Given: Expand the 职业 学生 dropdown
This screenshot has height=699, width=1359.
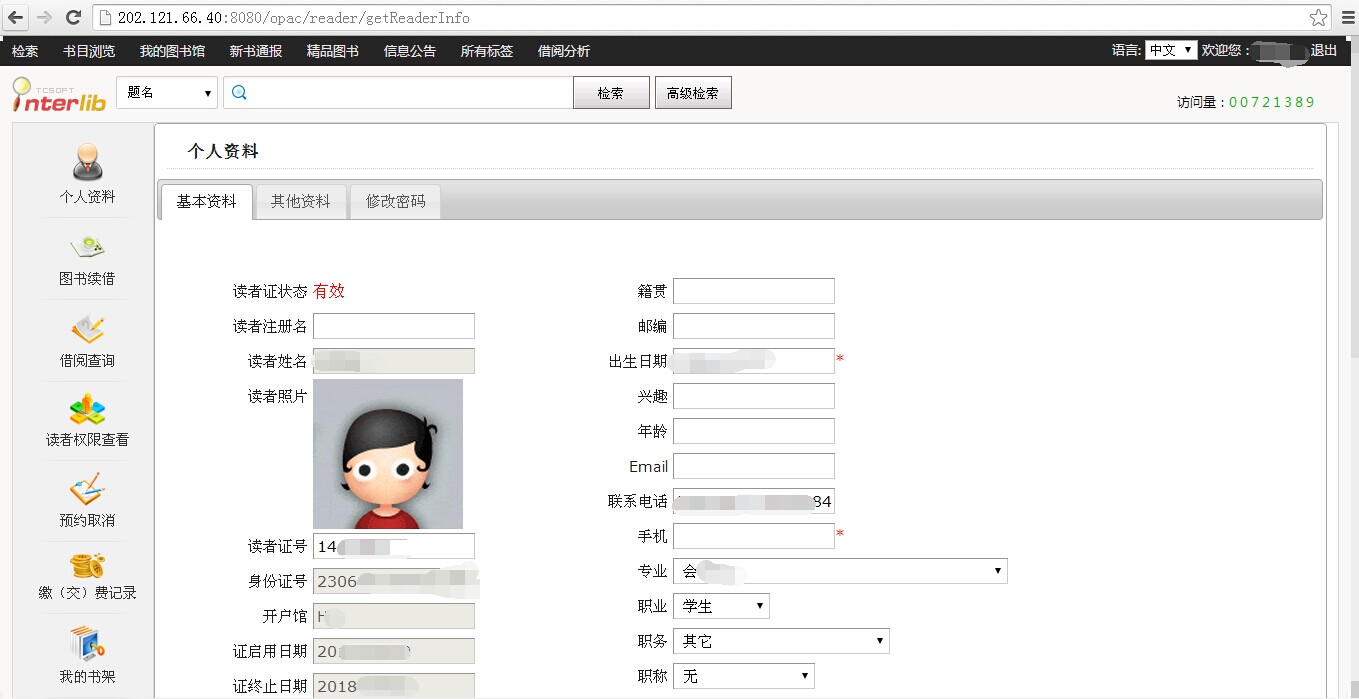Looking at the screenshot, I should click(721, 606).
